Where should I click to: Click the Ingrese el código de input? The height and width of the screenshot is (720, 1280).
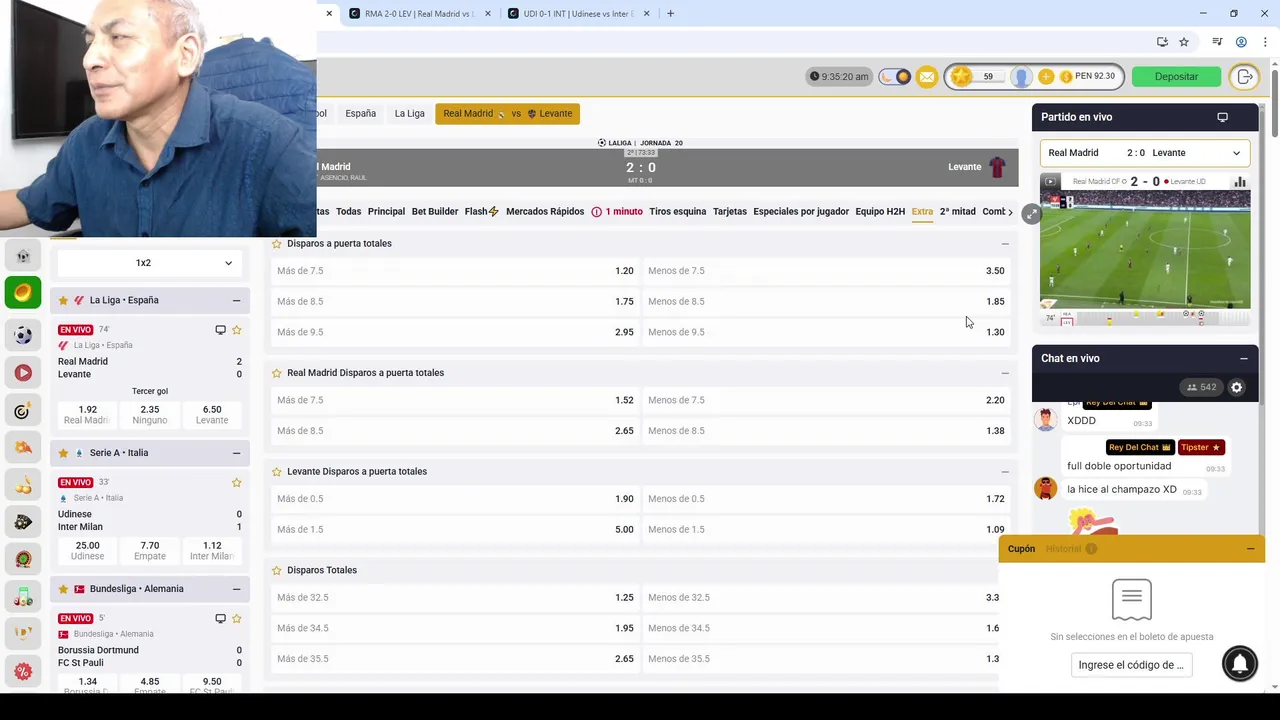[1131, 665]
